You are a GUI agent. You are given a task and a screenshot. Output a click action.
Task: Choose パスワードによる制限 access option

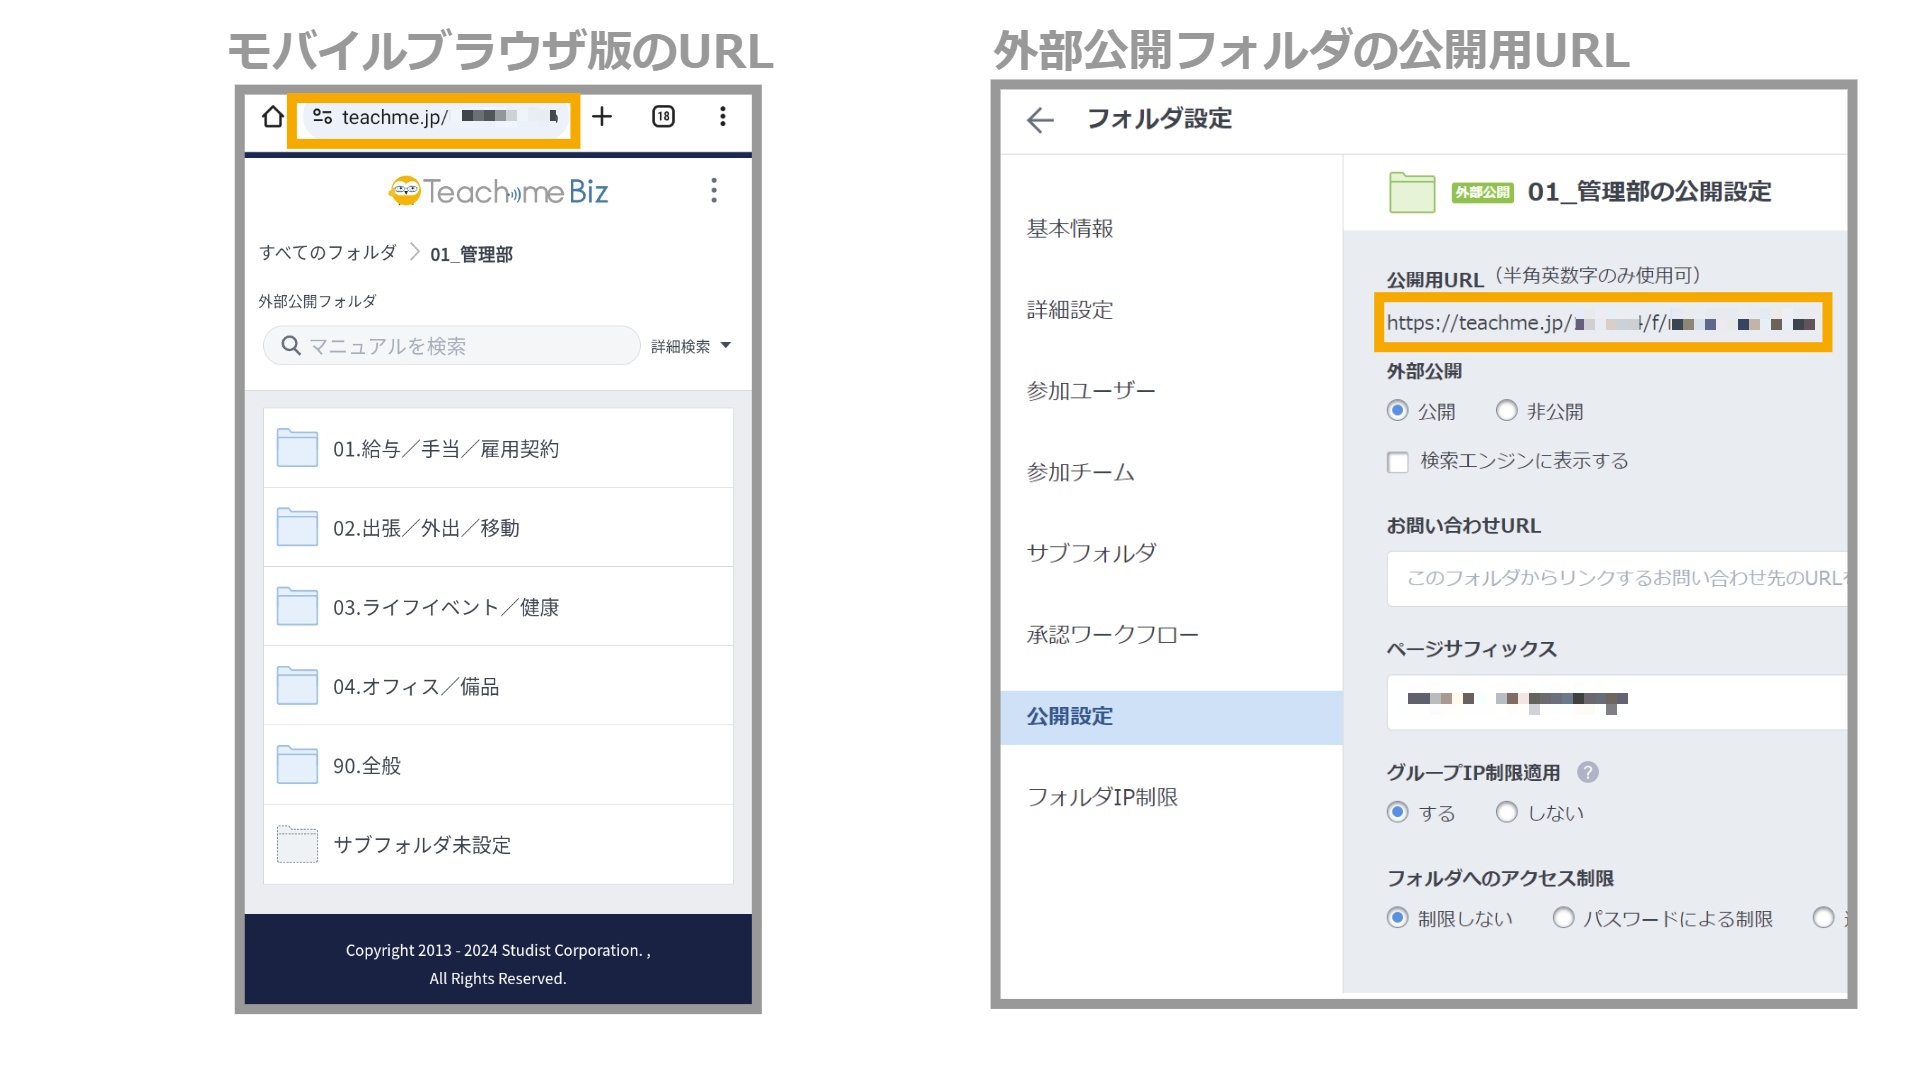click(1563, 918)
